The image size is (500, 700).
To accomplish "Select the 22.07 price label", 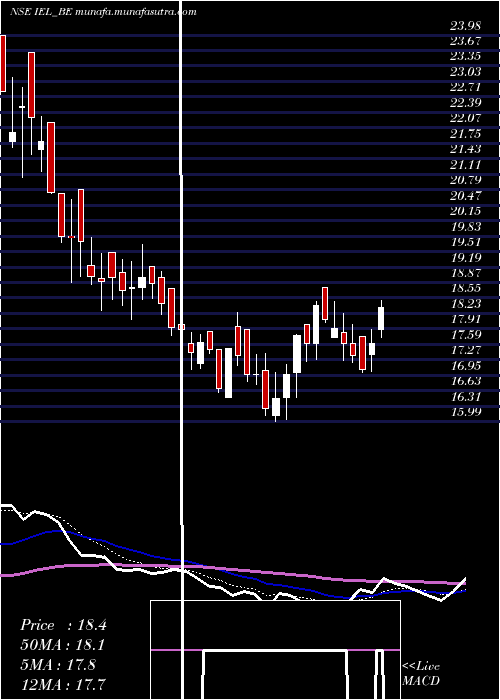I will coord(466,118).
